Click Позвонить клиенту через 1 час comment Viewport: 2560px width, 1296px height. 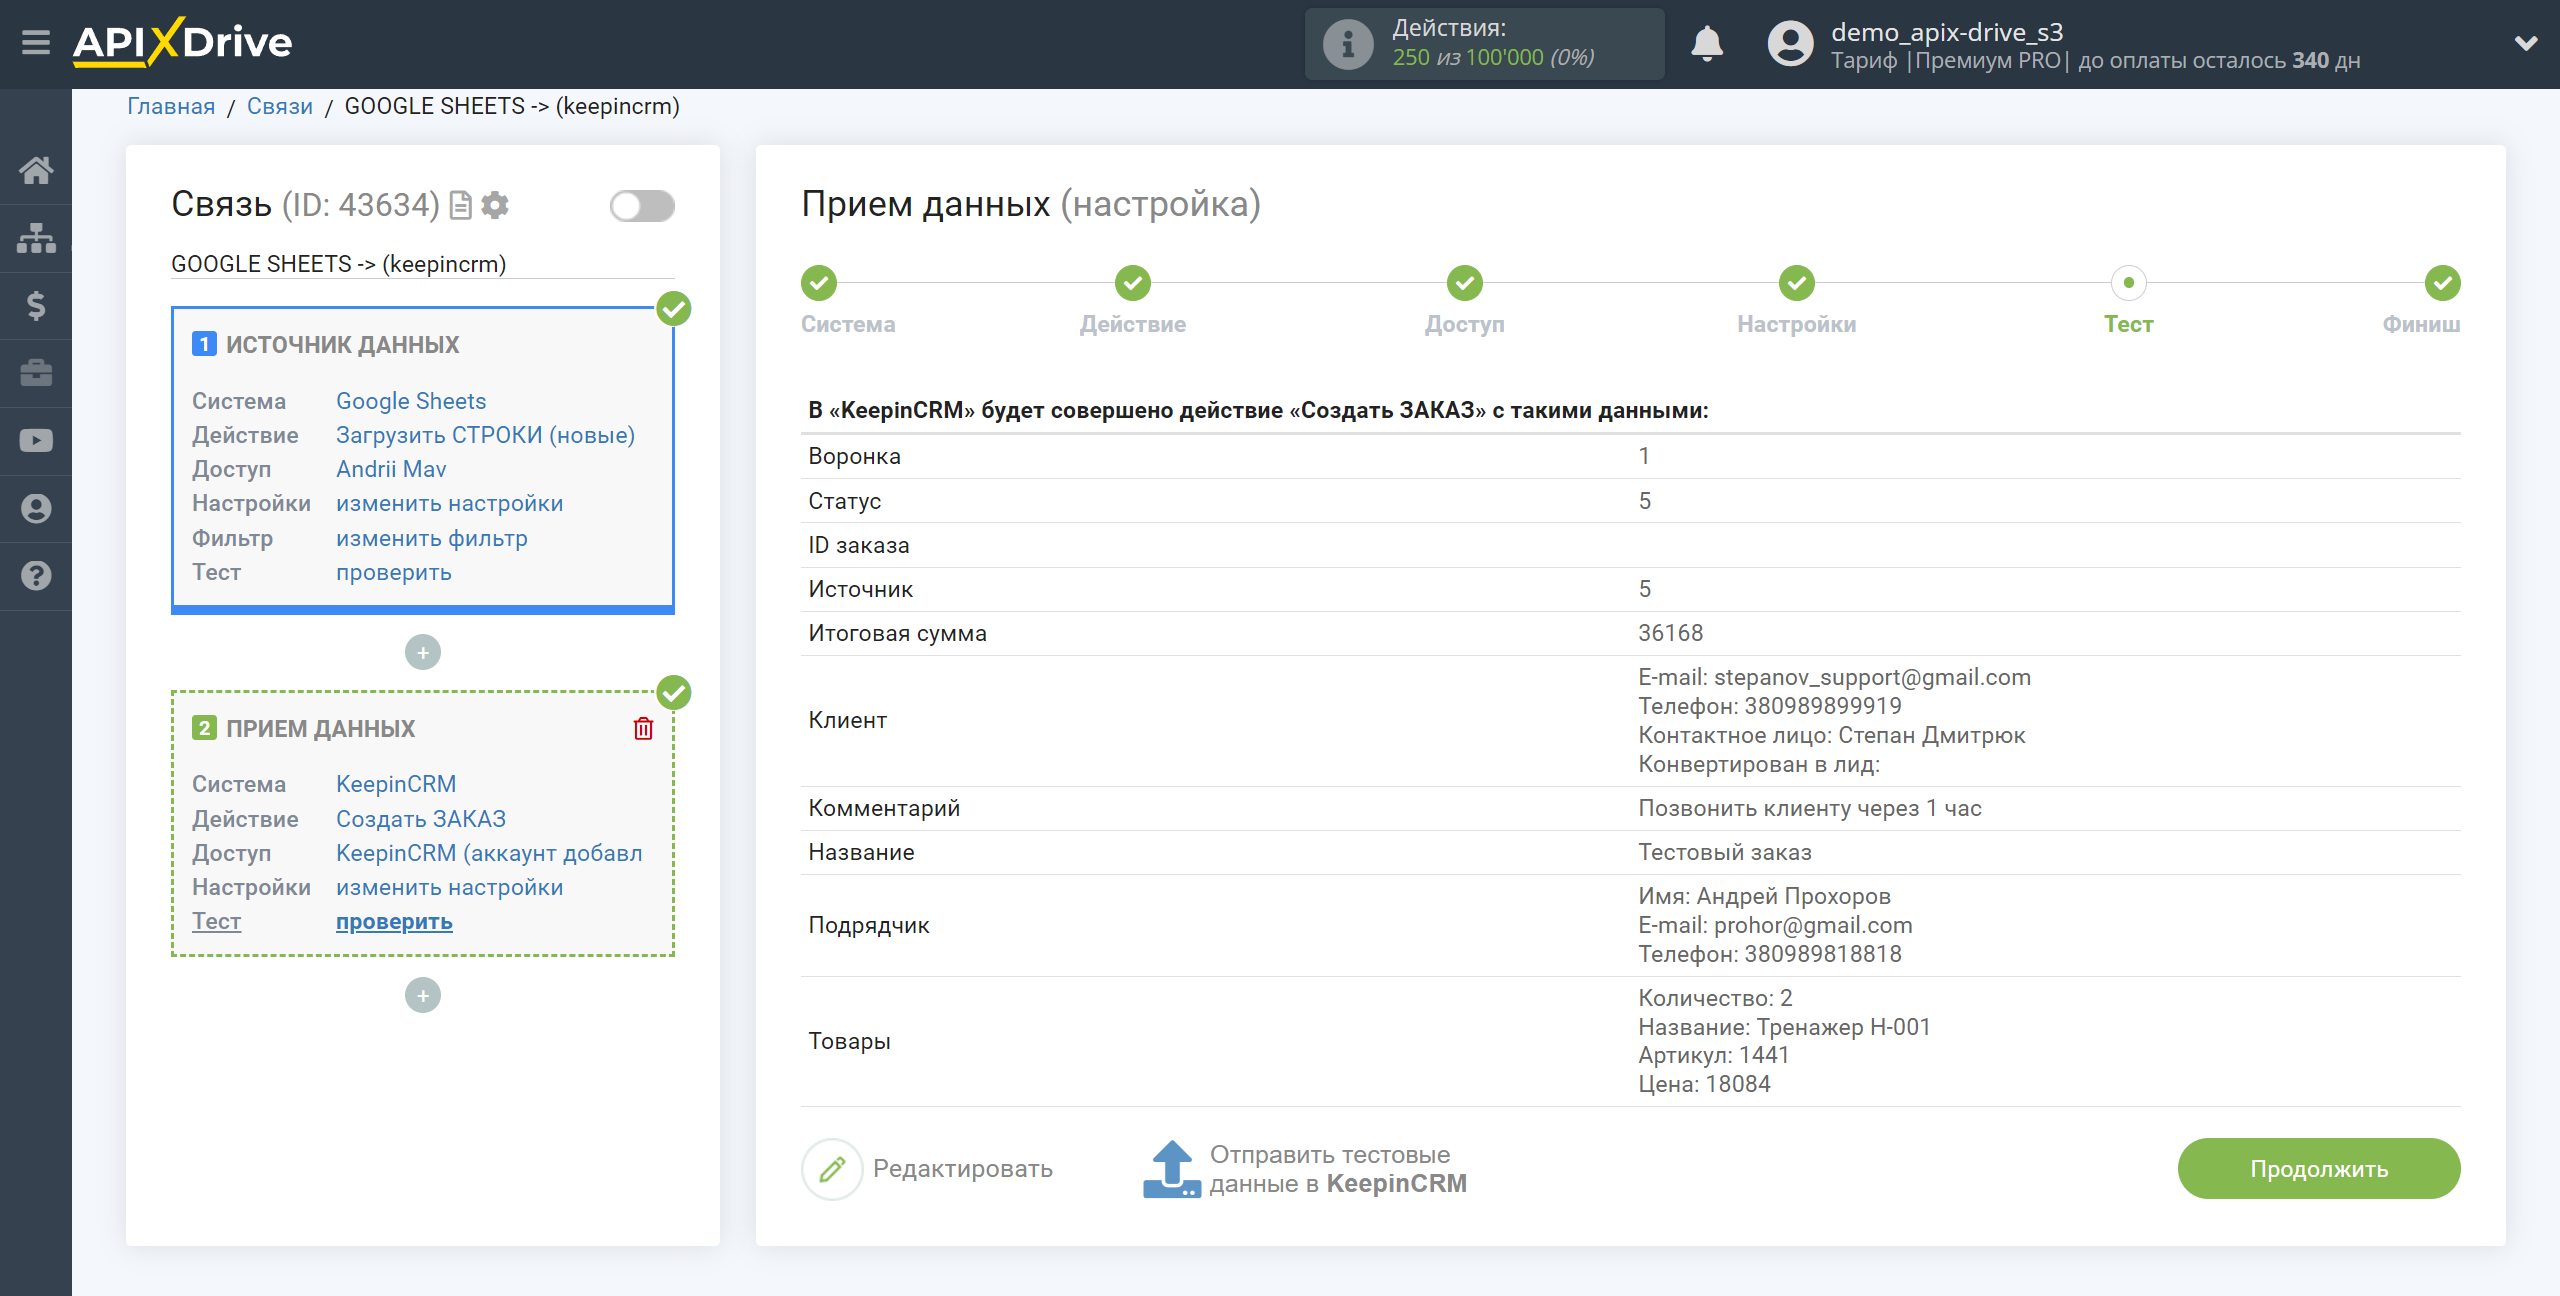(x=1810, y=809)
